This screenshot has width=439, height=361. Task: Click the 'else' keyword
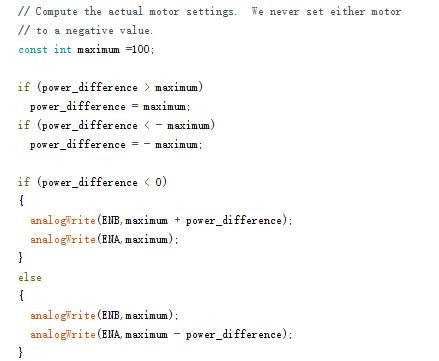click(30, 277)
